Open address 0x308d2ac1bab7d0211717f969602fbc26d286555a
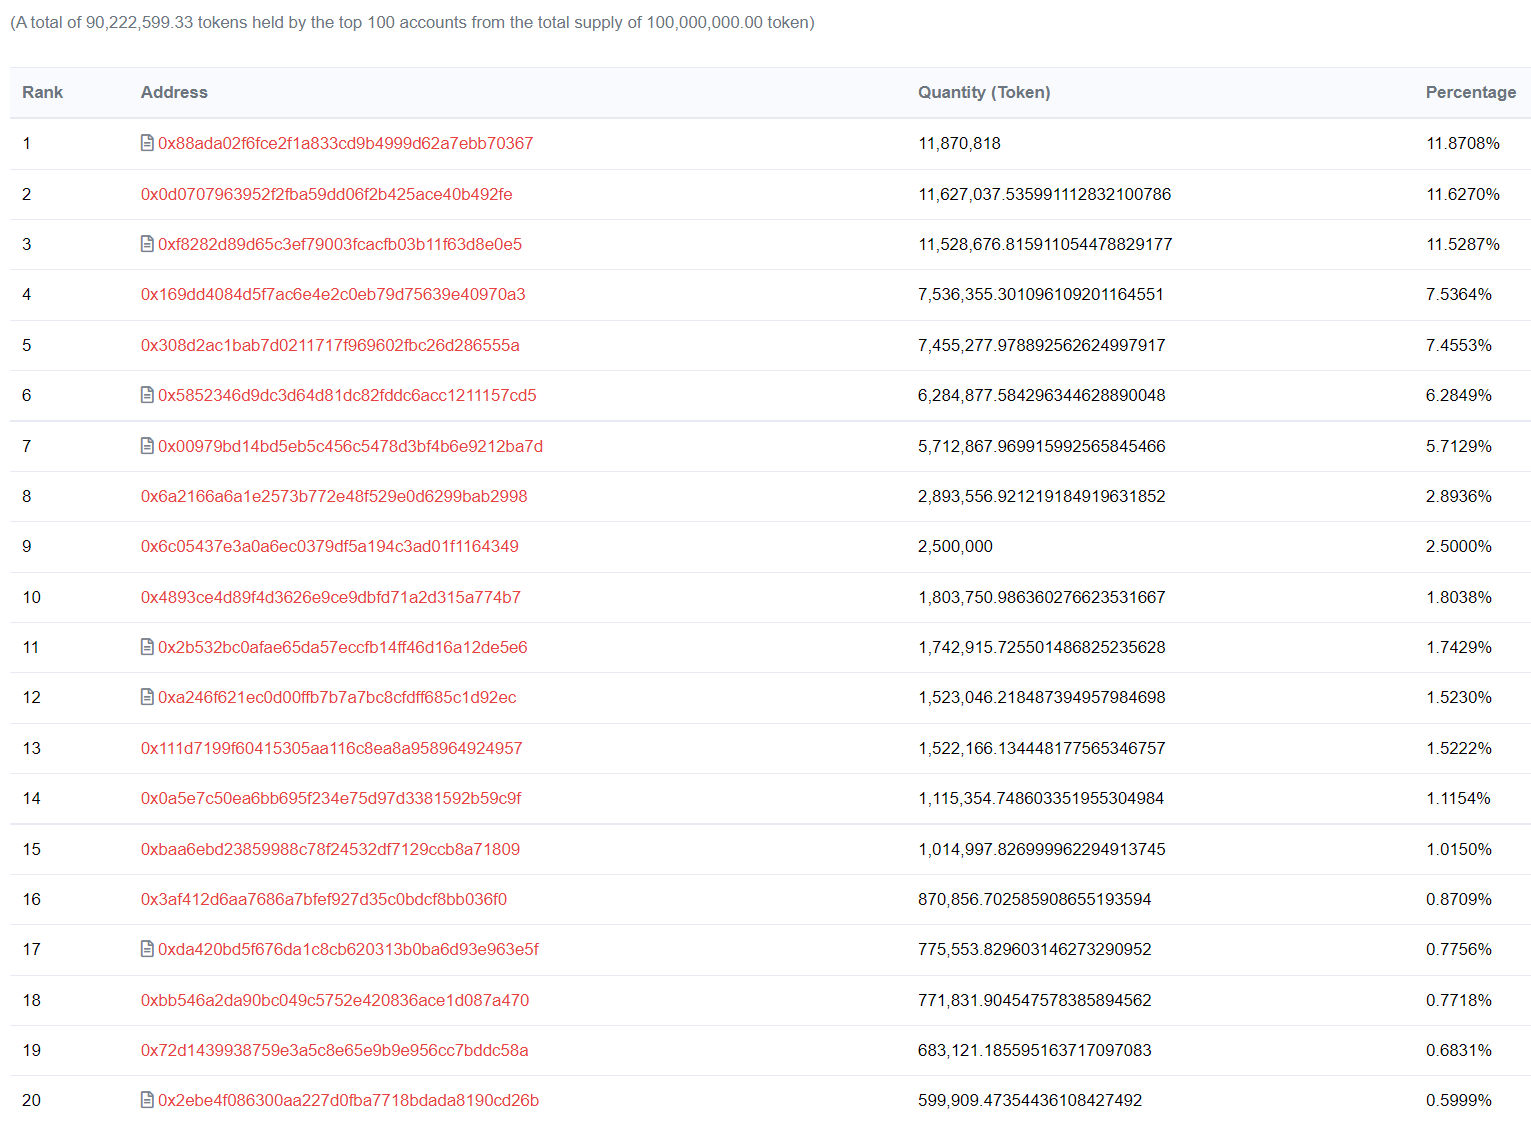The height and width of the screenshot is (1124, 1531). pos(330,345)
